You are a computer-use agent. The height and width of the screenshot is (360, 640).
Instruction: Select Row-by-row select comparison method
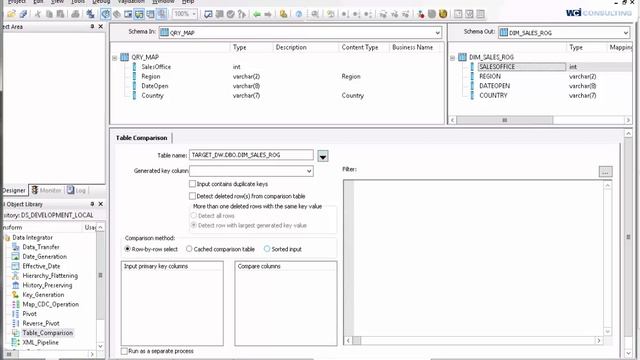coord(127,249)
